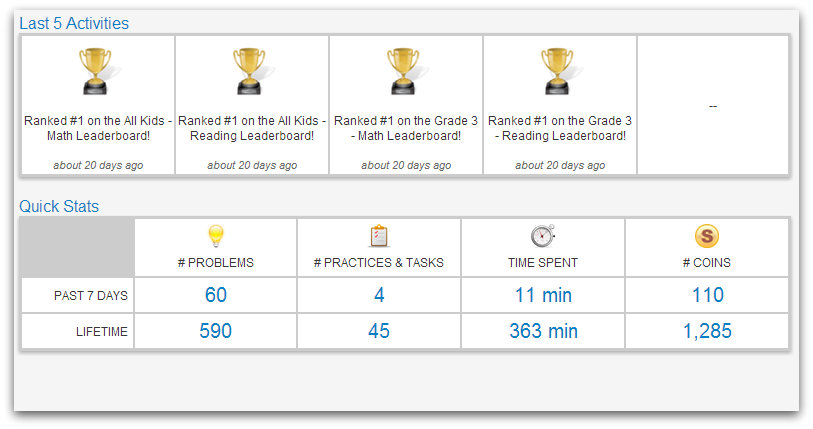Click the lightbulb icon above # PROBLEMS

pos(216,236)
